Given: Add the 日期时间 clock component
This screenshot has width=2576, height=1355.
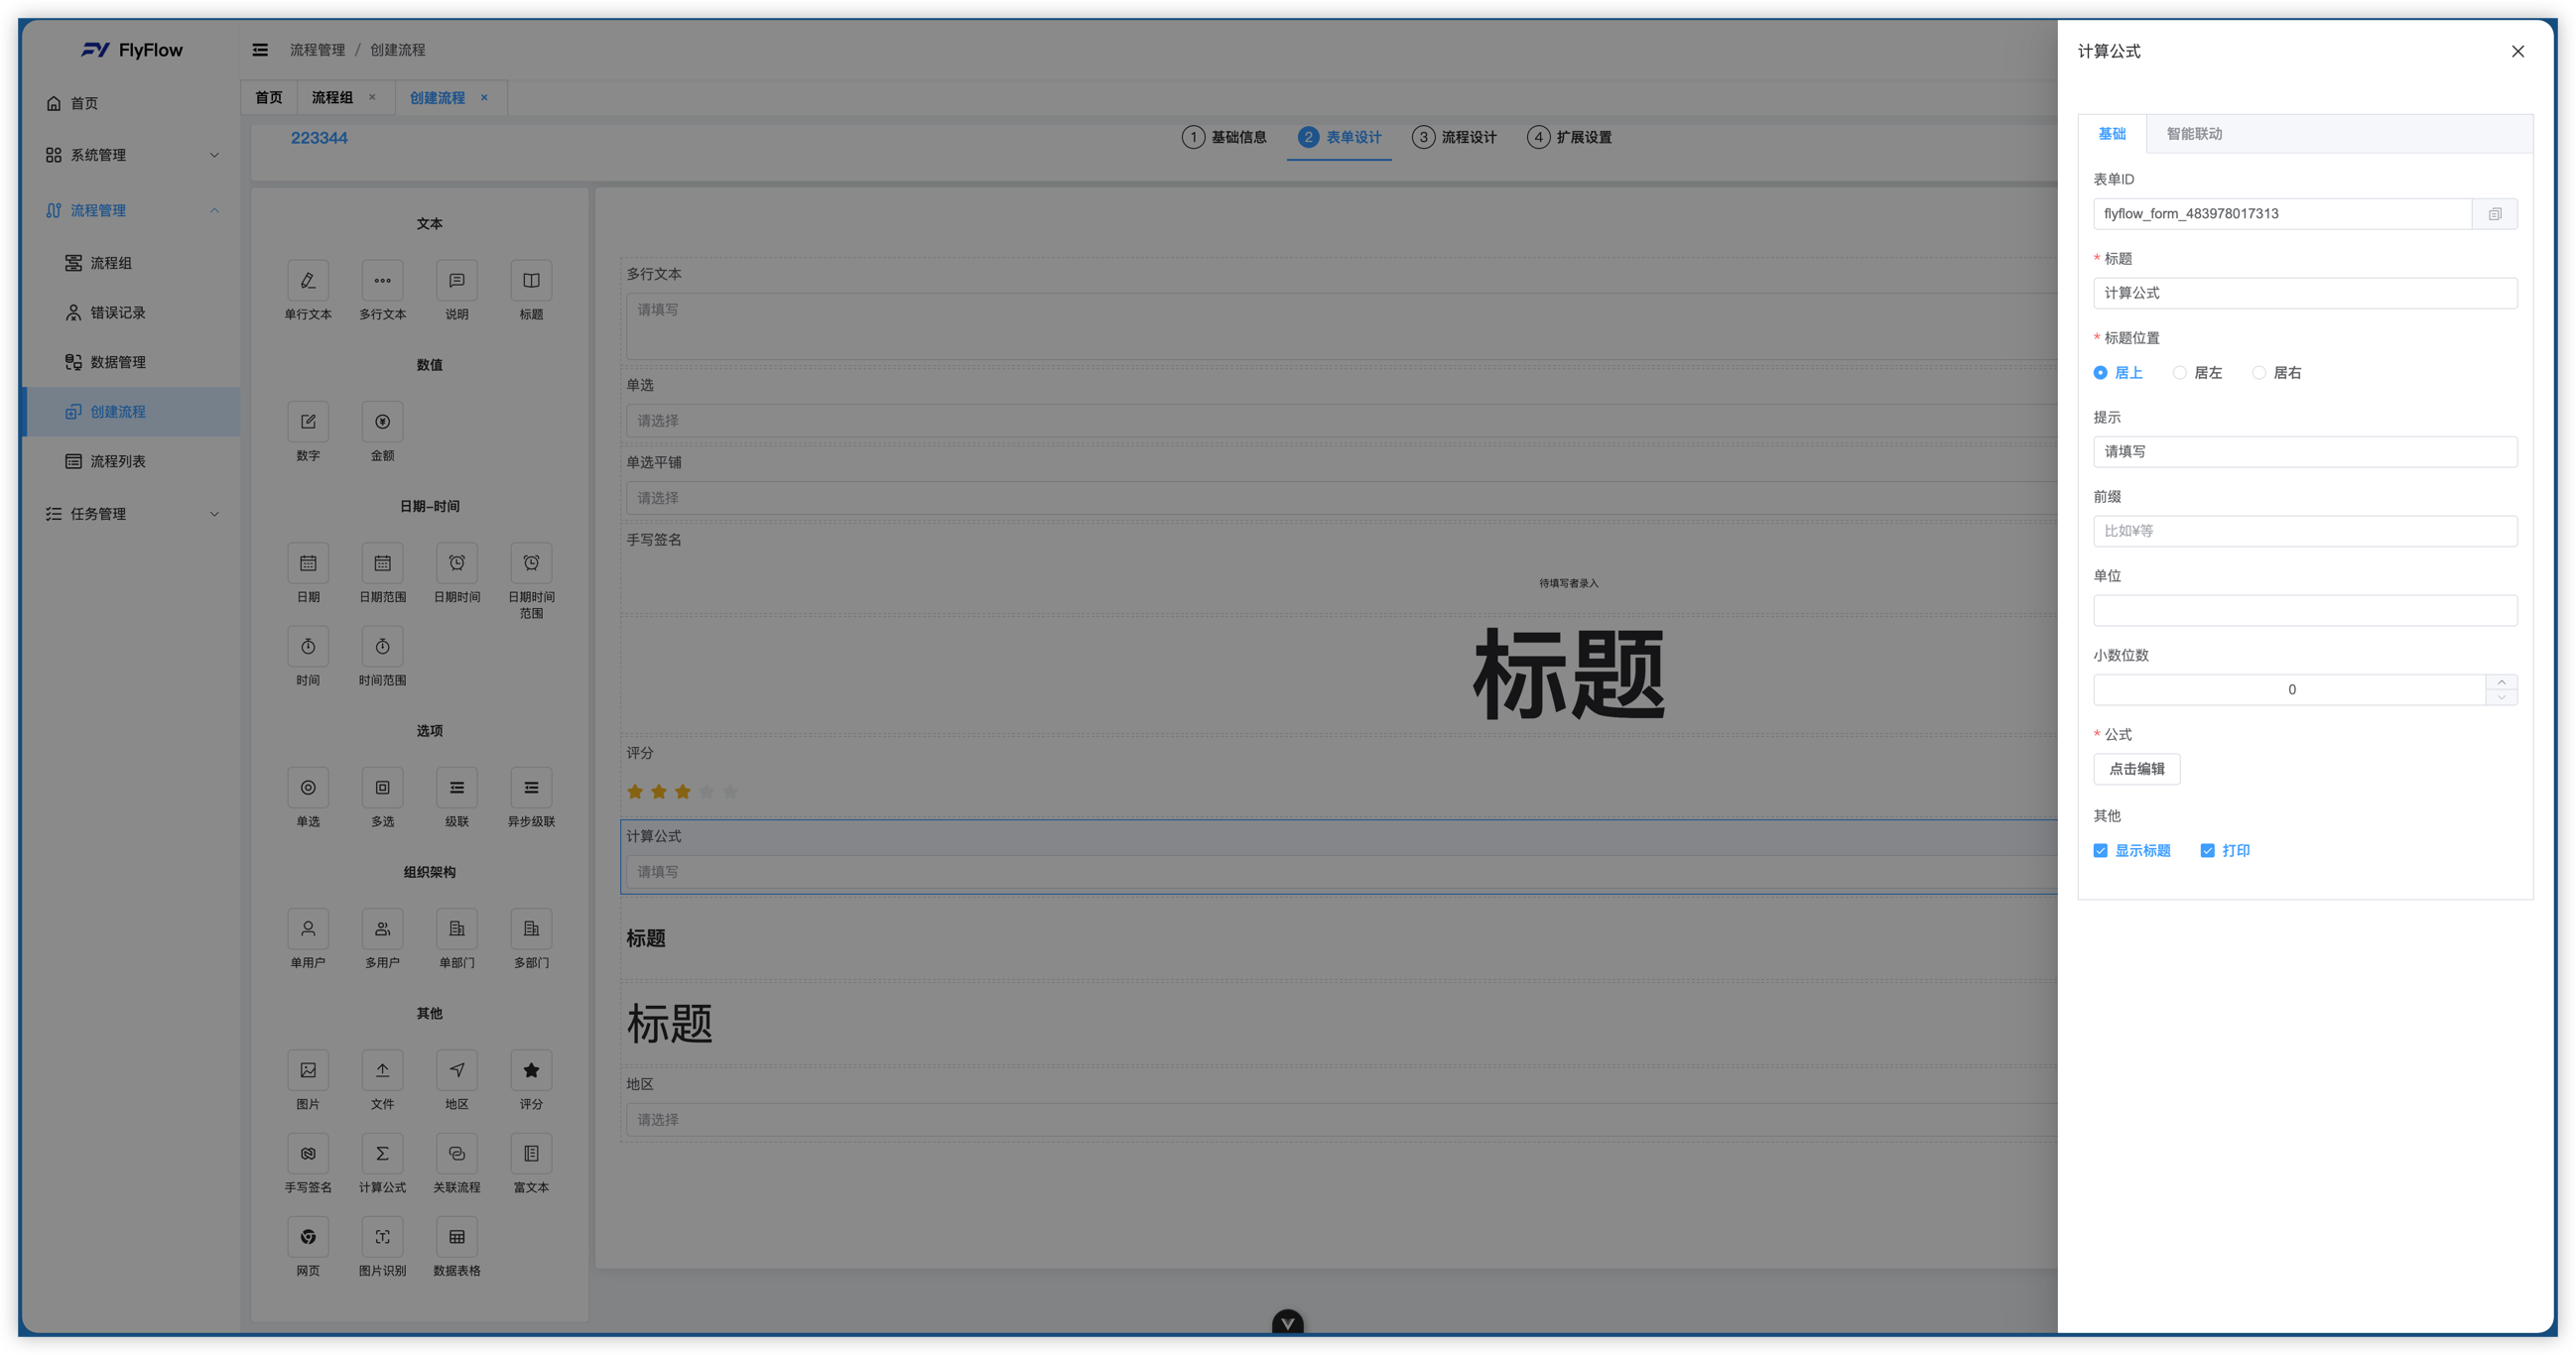Looking at the screenshot, I should [x=457, y=563].
